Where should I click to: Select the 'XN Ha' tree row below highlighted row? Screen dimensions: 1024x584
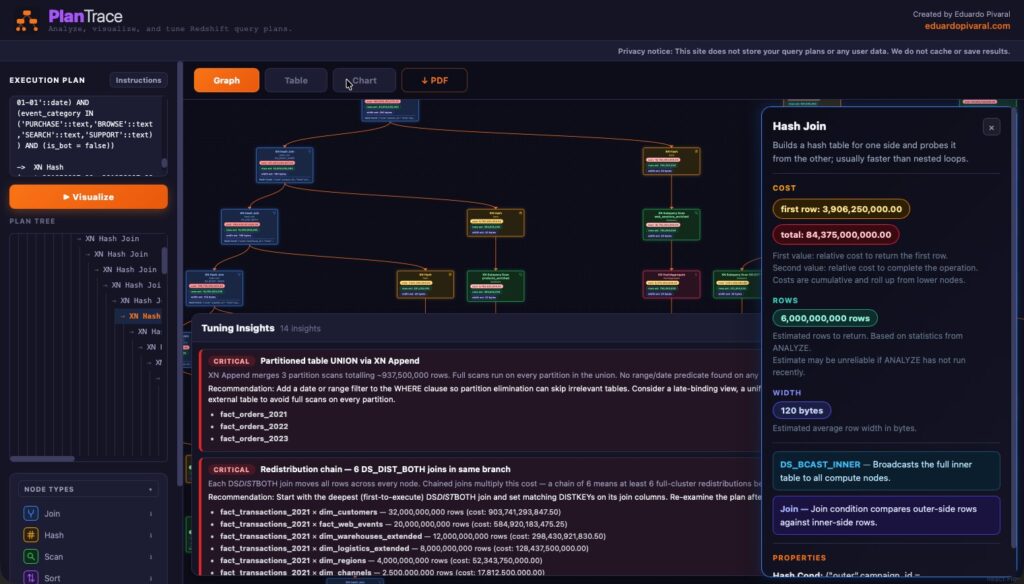(145, 332)
